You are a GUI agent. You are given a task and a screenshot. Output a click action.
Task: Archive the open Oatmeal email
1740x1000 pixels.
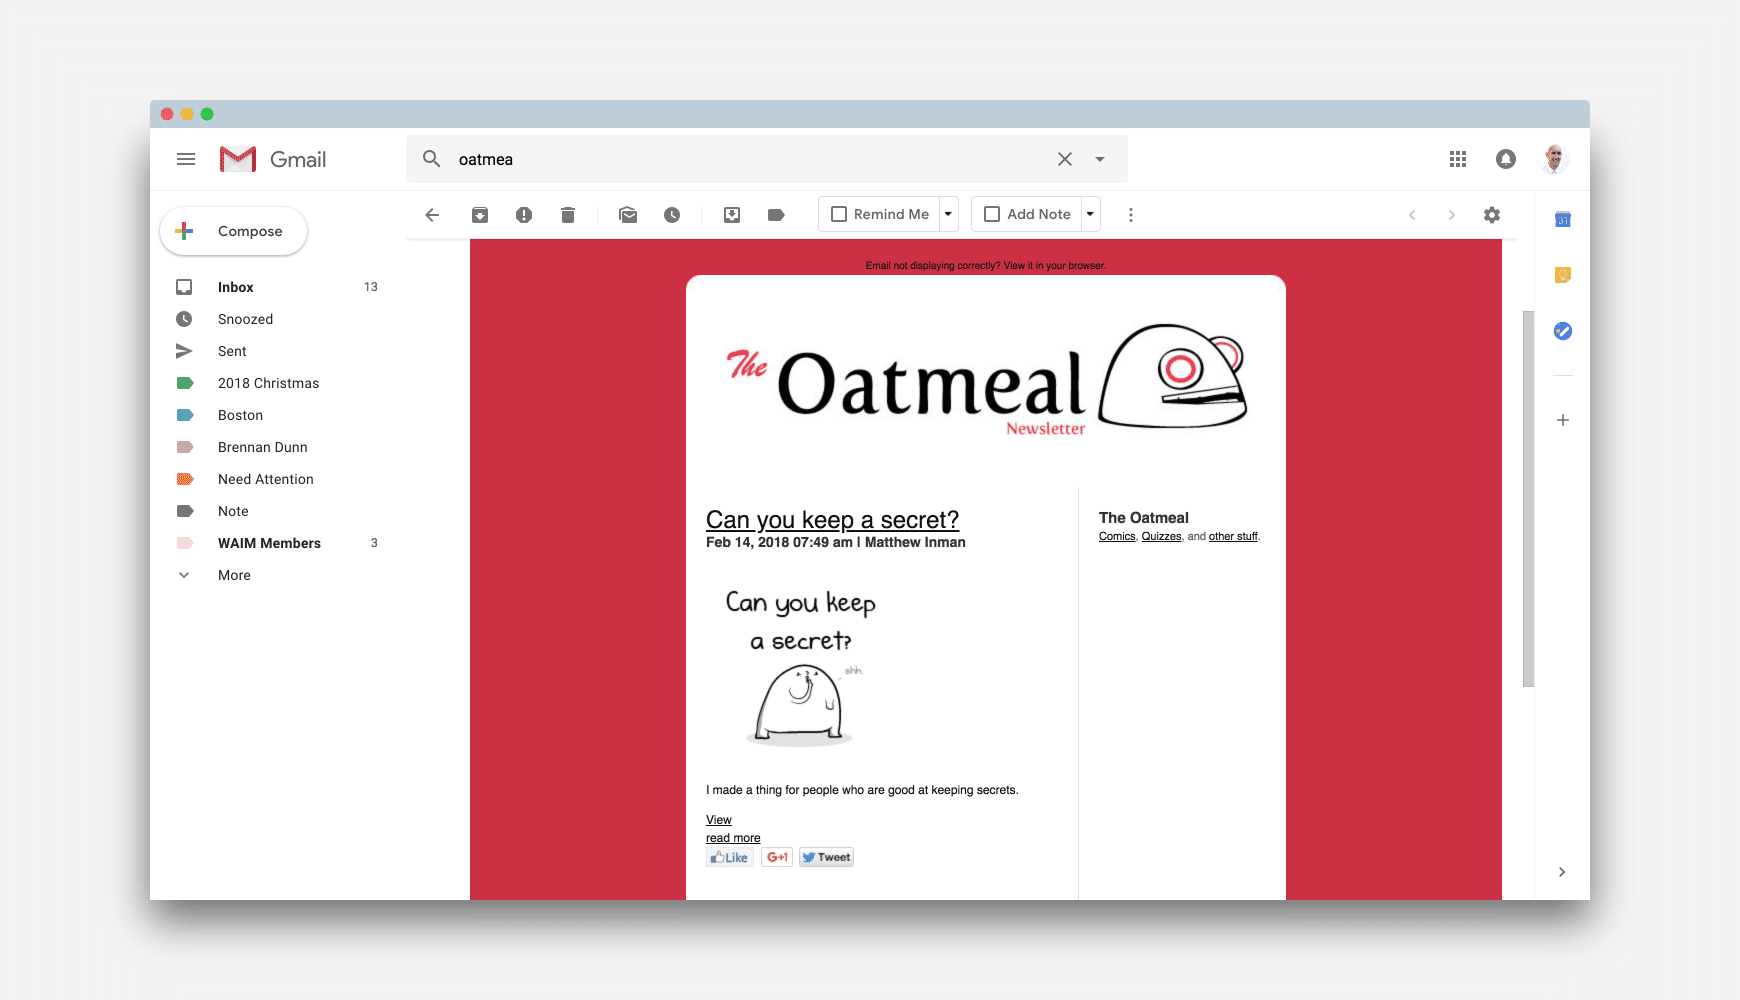click(x=479, y=214)
